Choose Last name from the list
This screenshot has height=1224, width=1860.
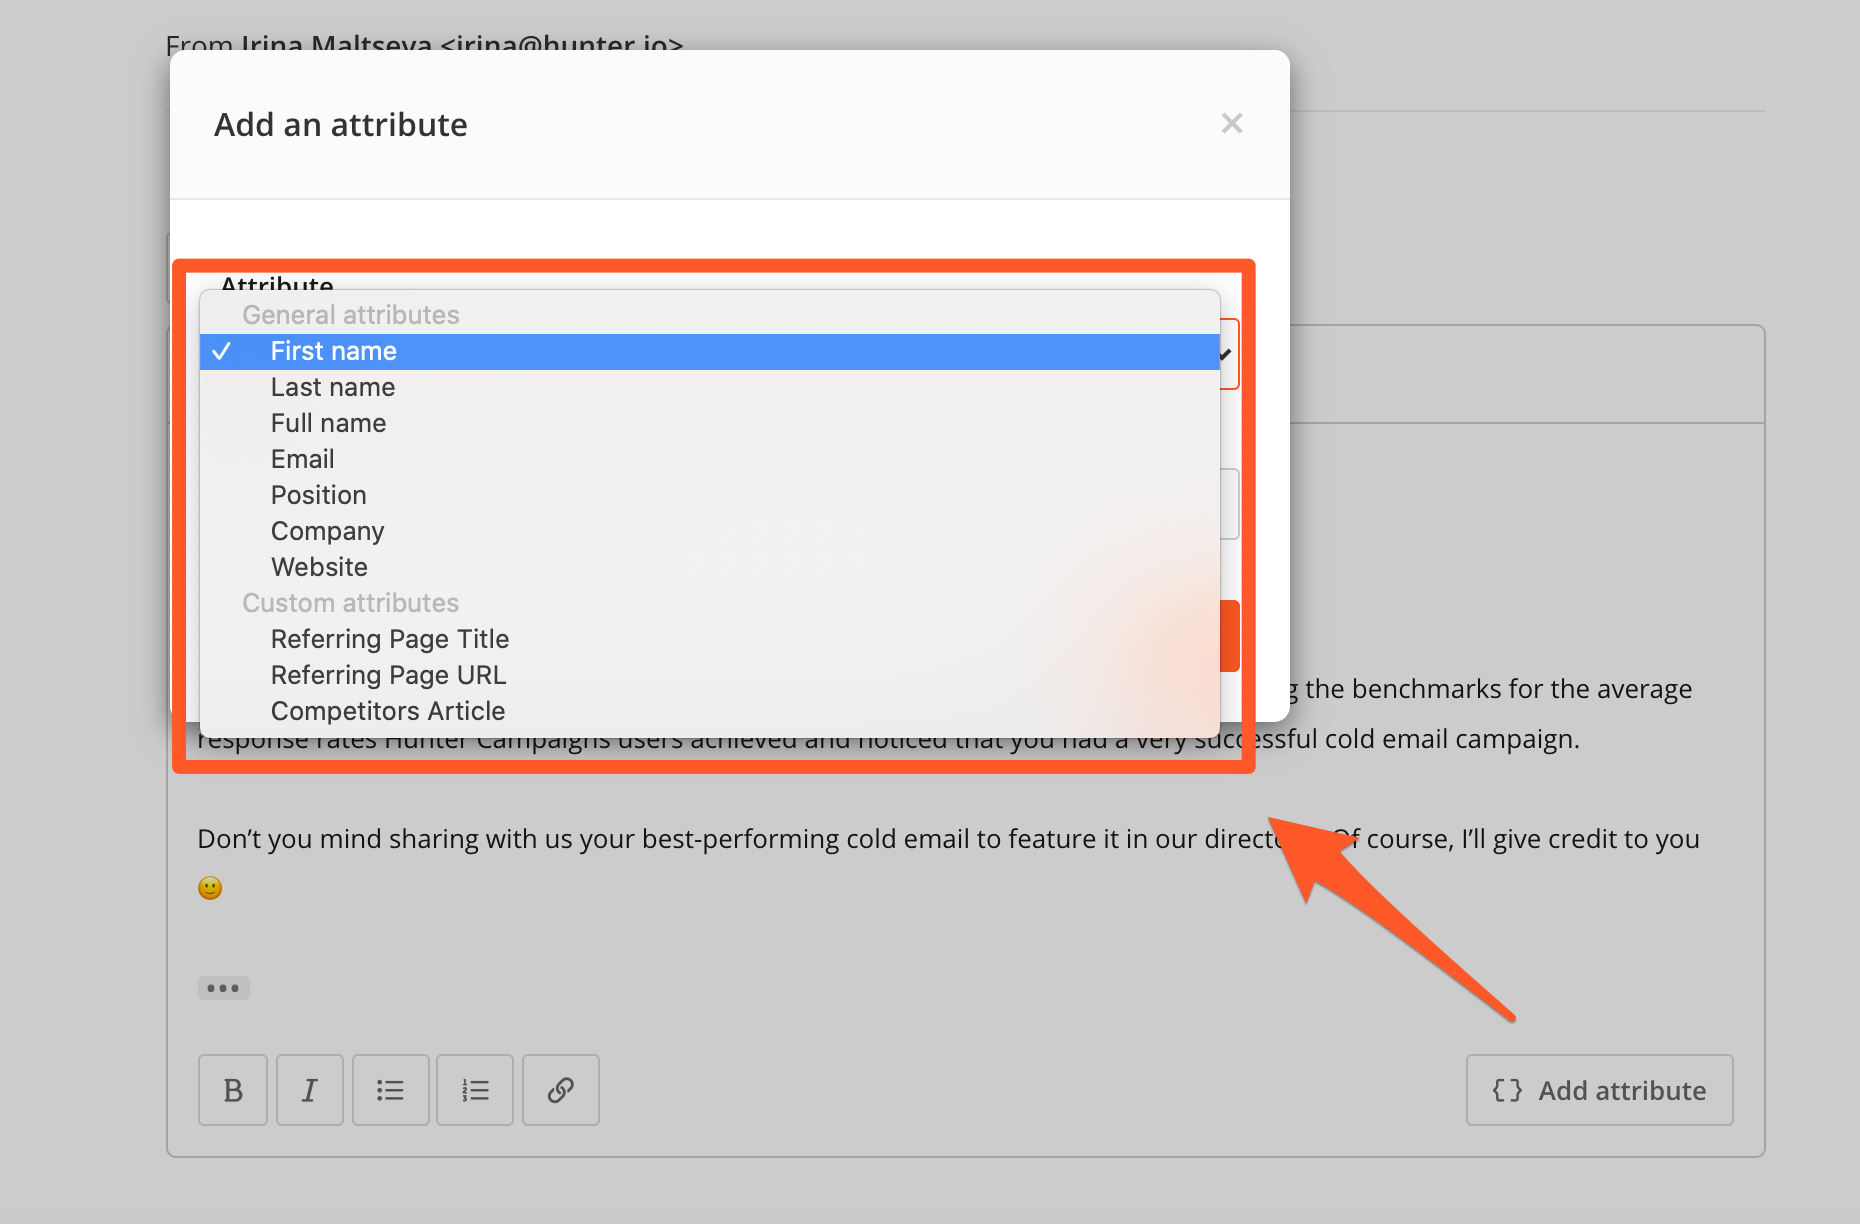tap(710, 388)
